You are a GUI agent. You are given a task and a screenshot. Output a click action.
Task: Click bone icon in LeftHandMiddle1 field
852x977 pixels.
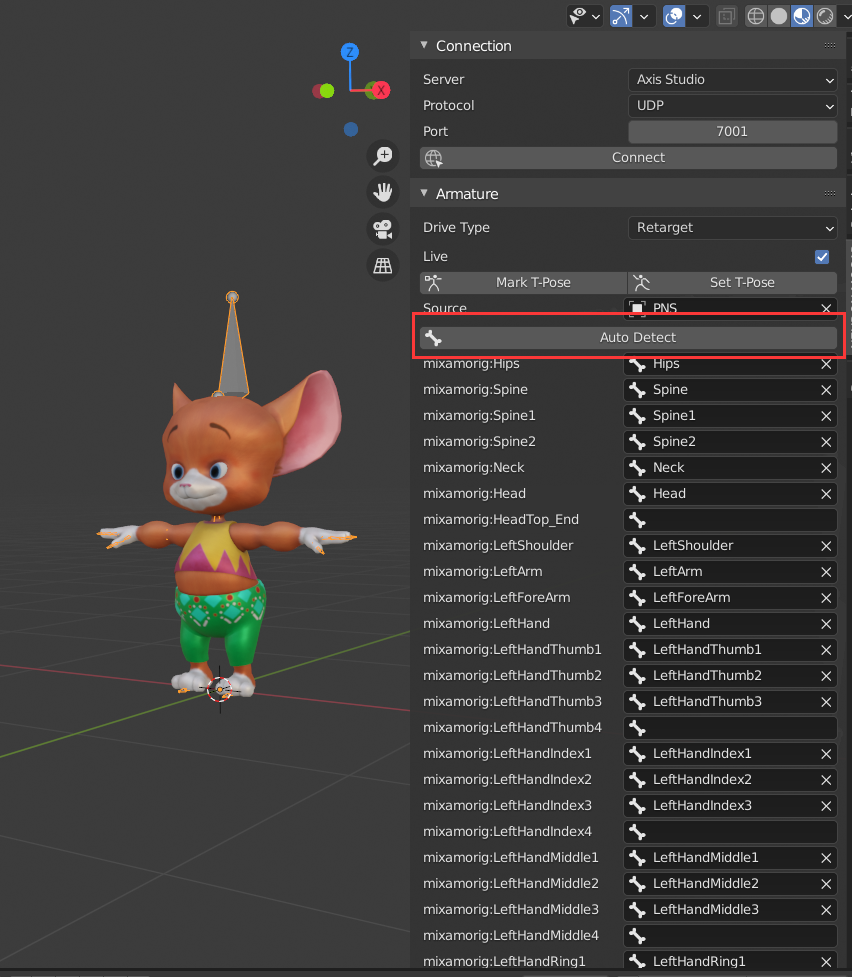coord(637,859)
